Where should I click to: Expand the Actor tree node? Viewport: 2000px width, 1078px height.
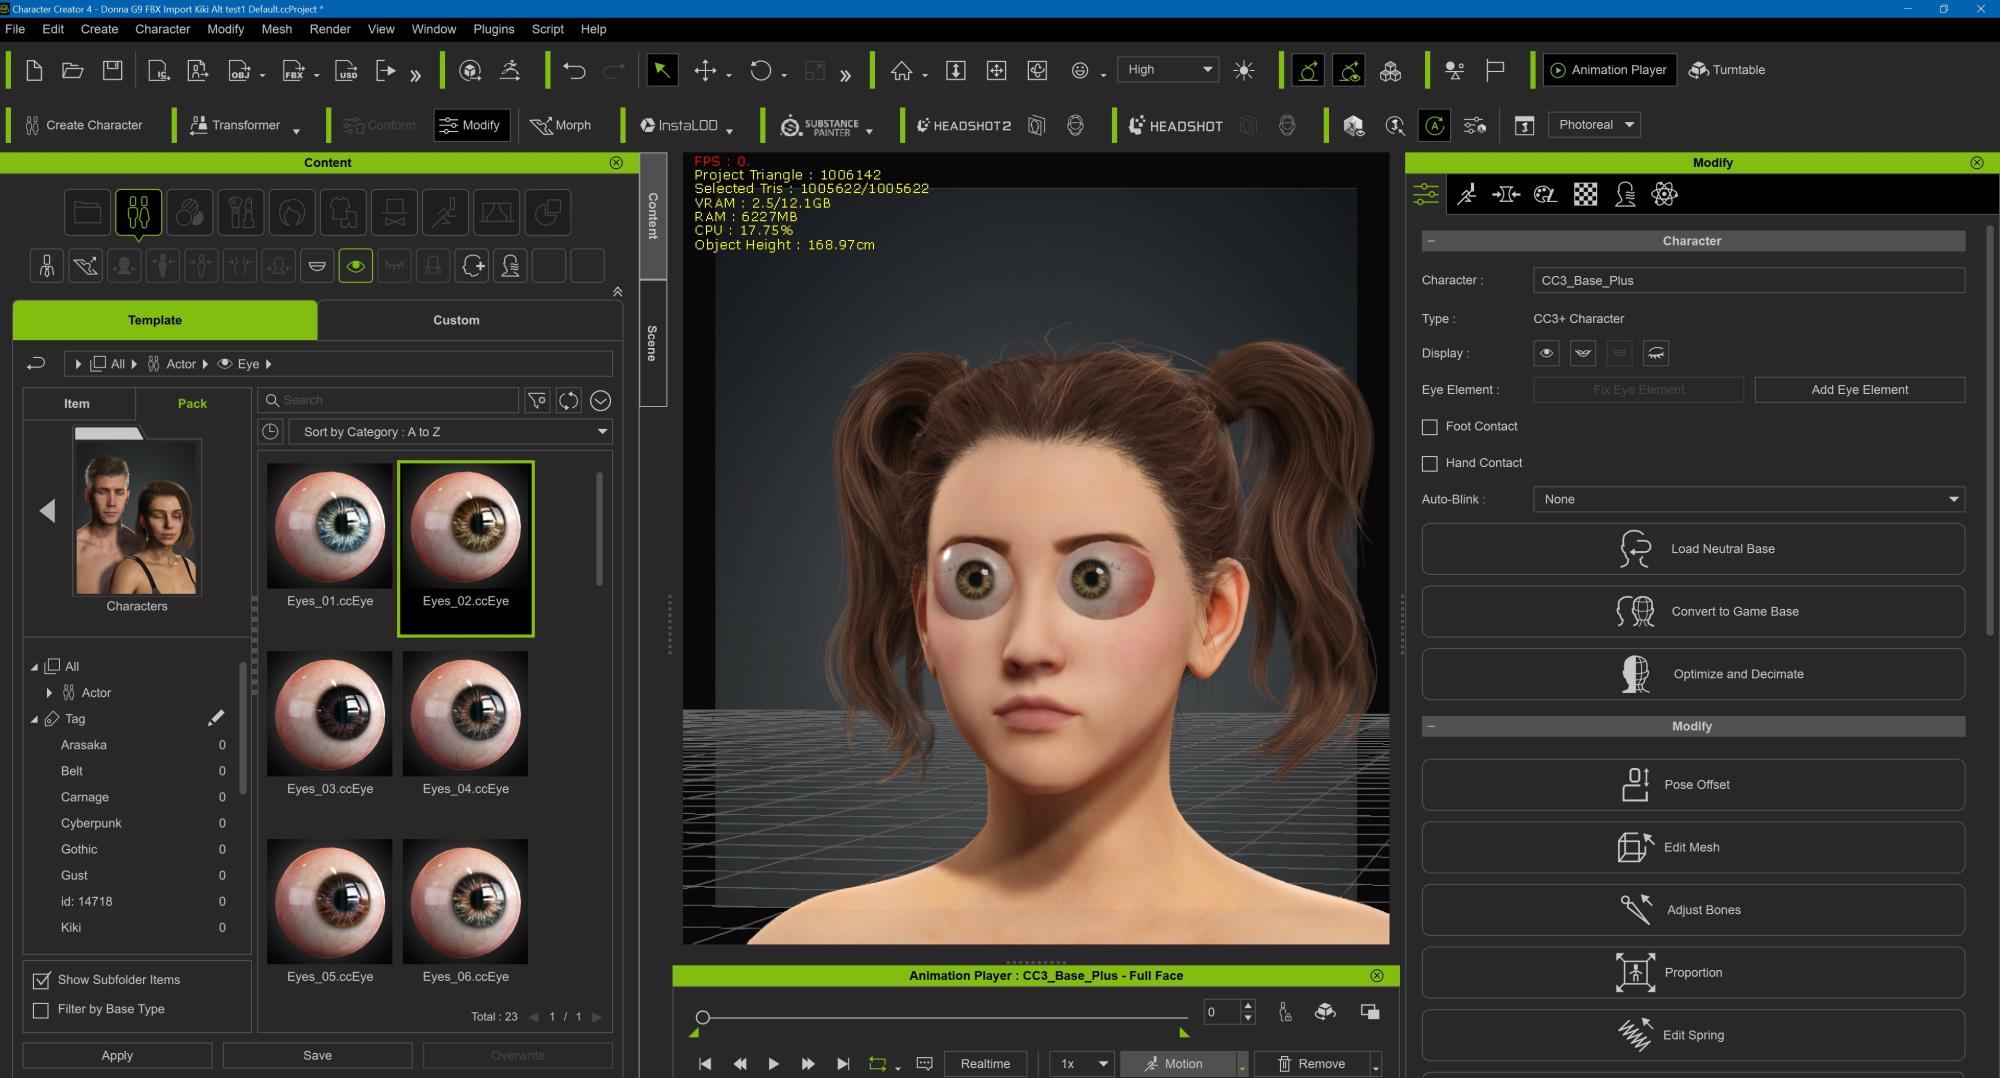(49, 692)
